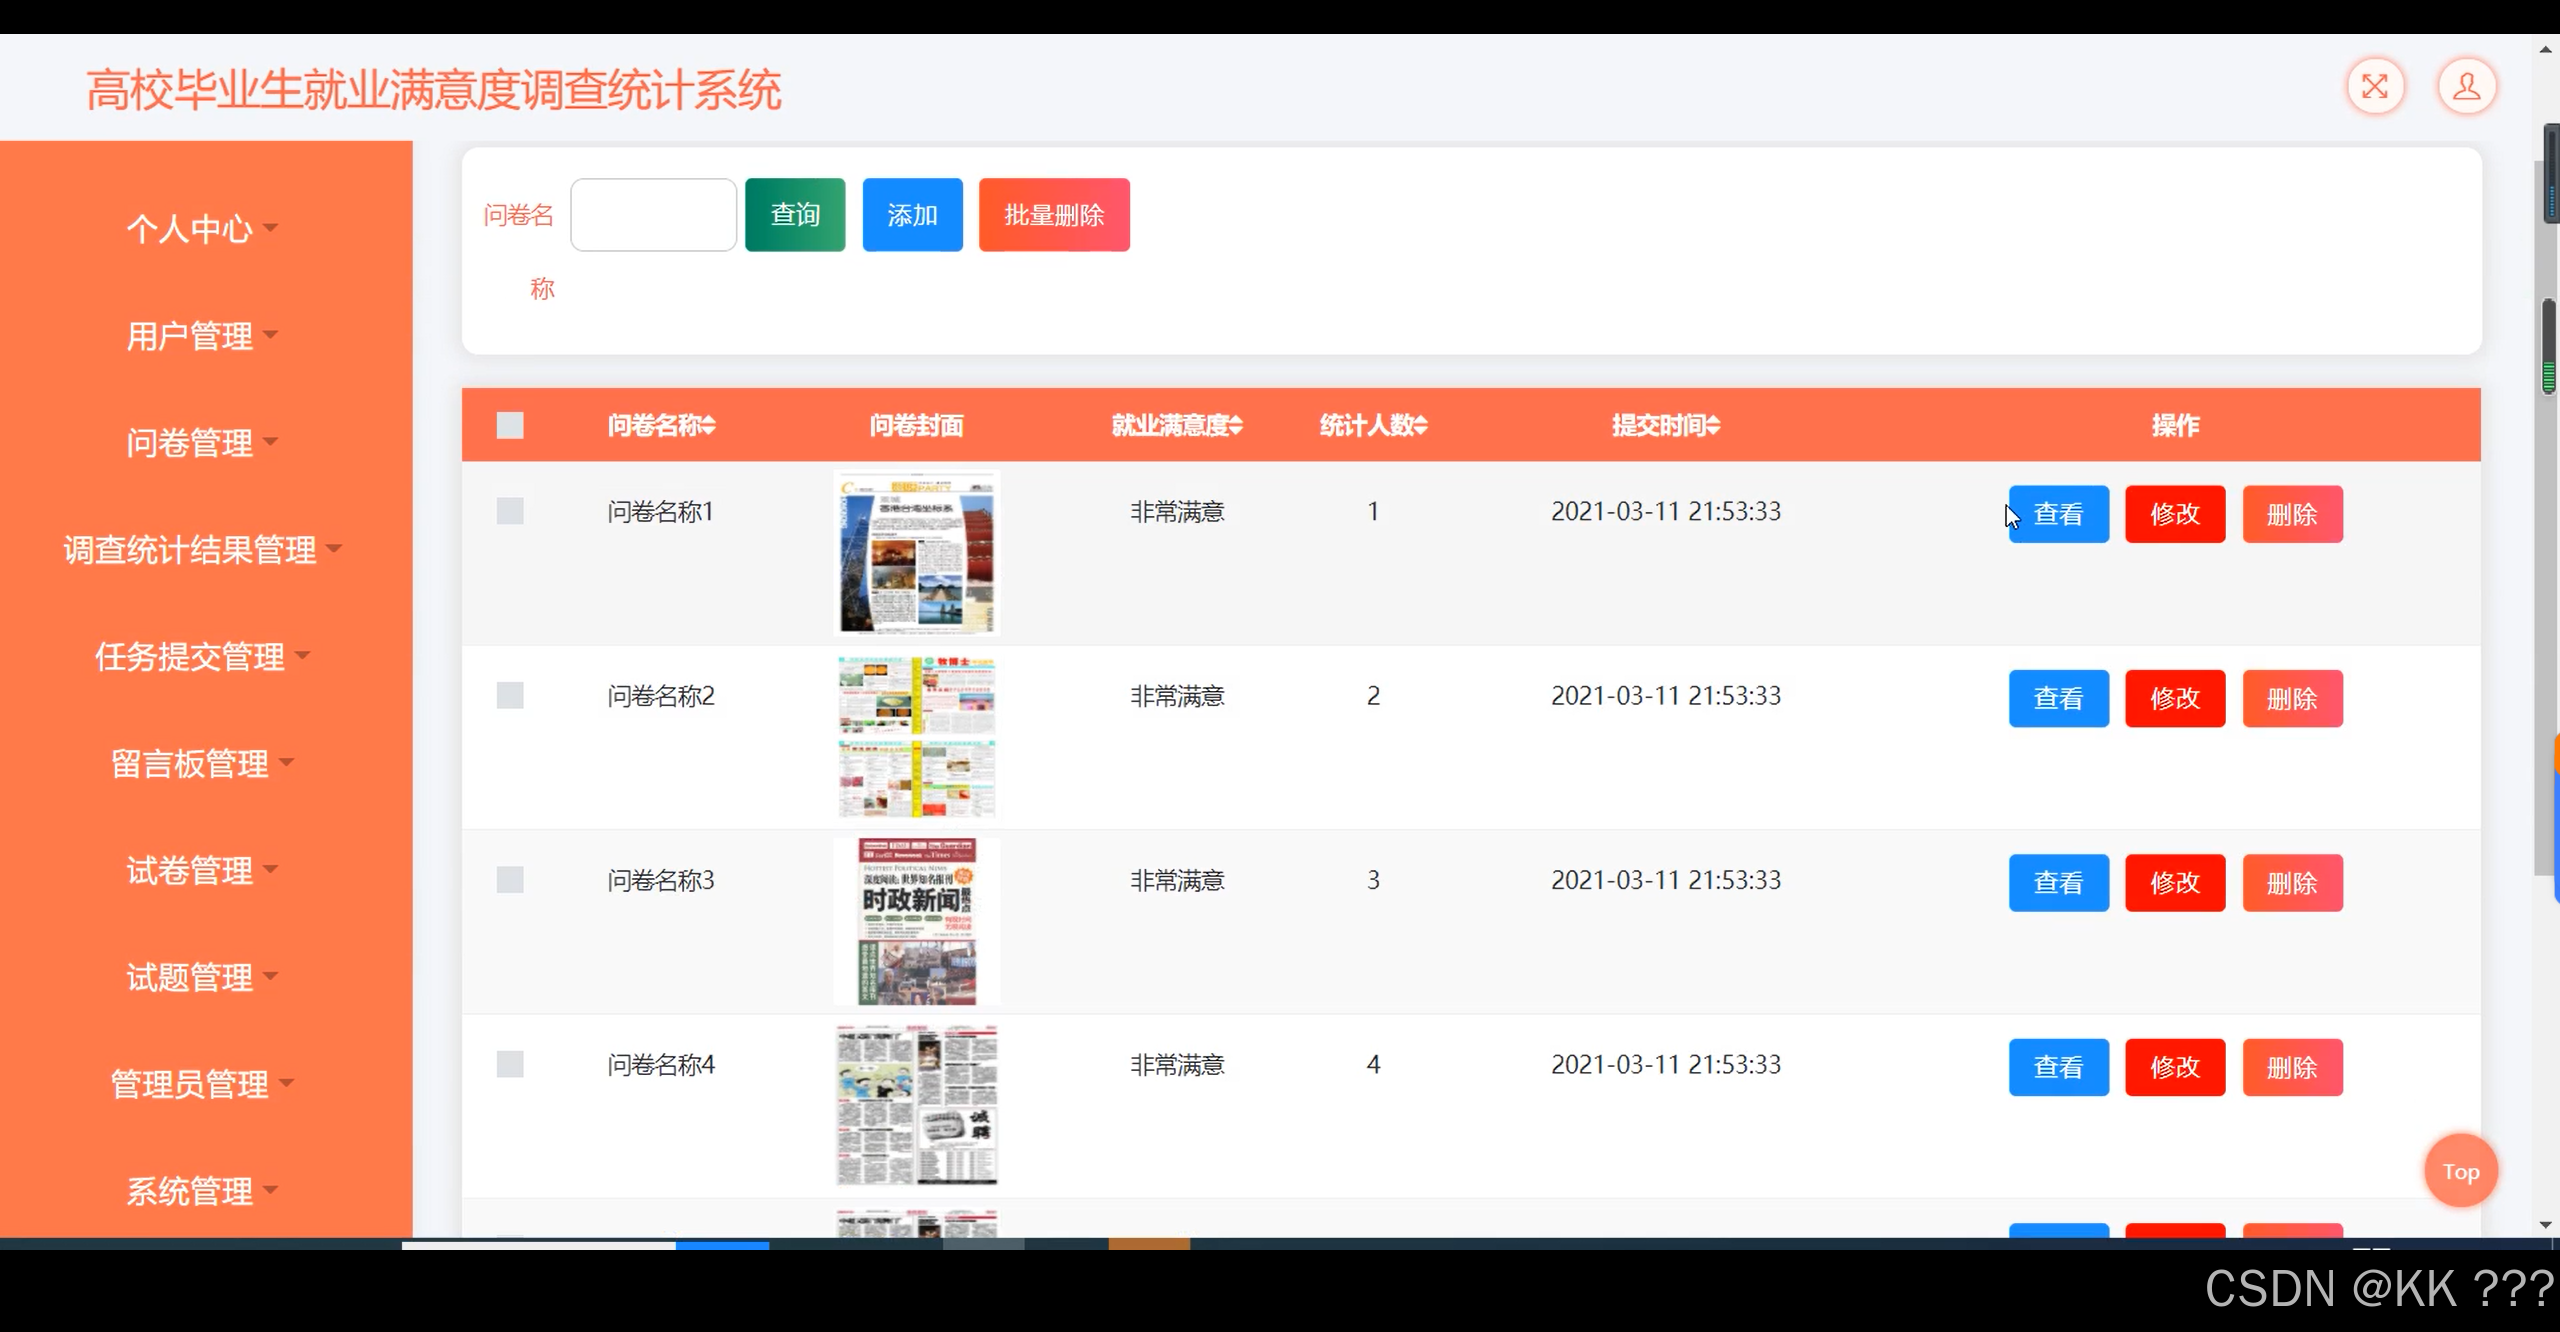Toggle the select-all checkbox in table header
The width and height of the screenshot is (2560, 1332).
click(510, 426)
